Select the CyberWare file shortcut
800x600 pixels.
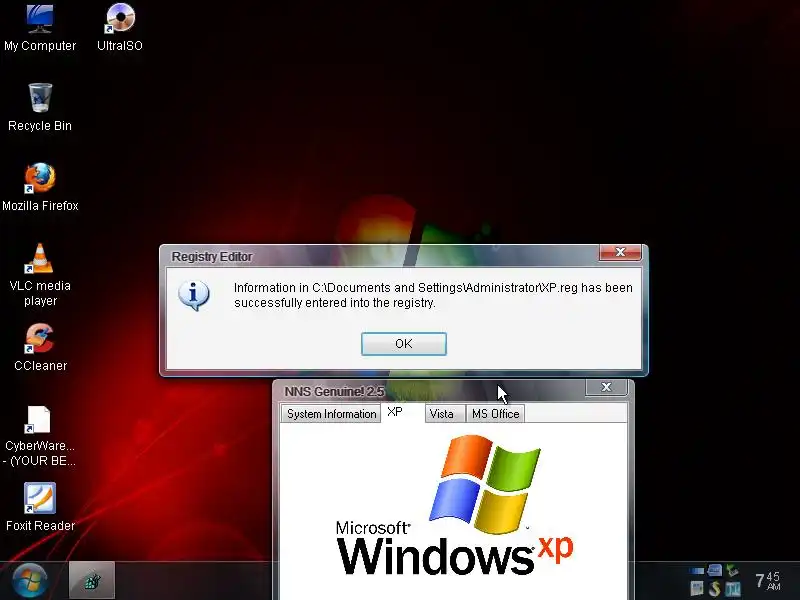[x=40, y=436]
